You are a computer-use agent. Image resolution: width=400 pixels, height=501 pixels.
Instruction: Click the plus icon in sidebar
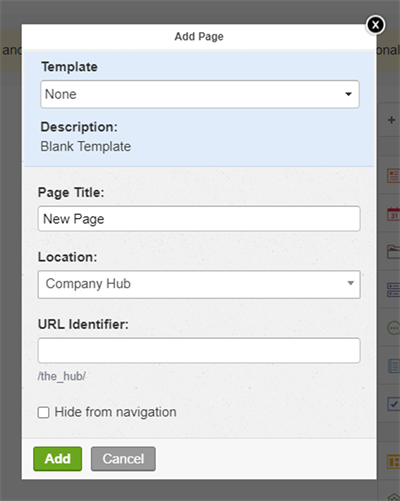point(392,120)
